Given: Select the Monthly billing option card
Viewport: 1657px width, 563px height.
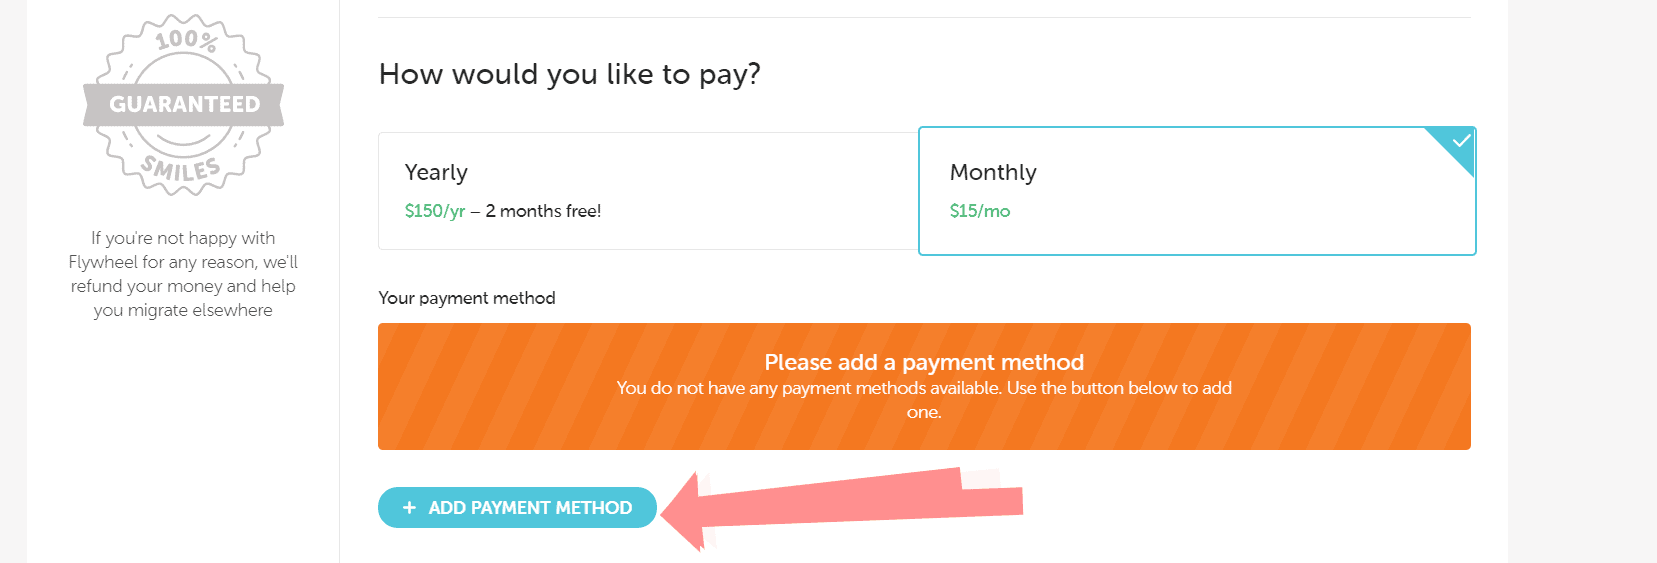Looking at the screenshot, I should click(1197, 191).
